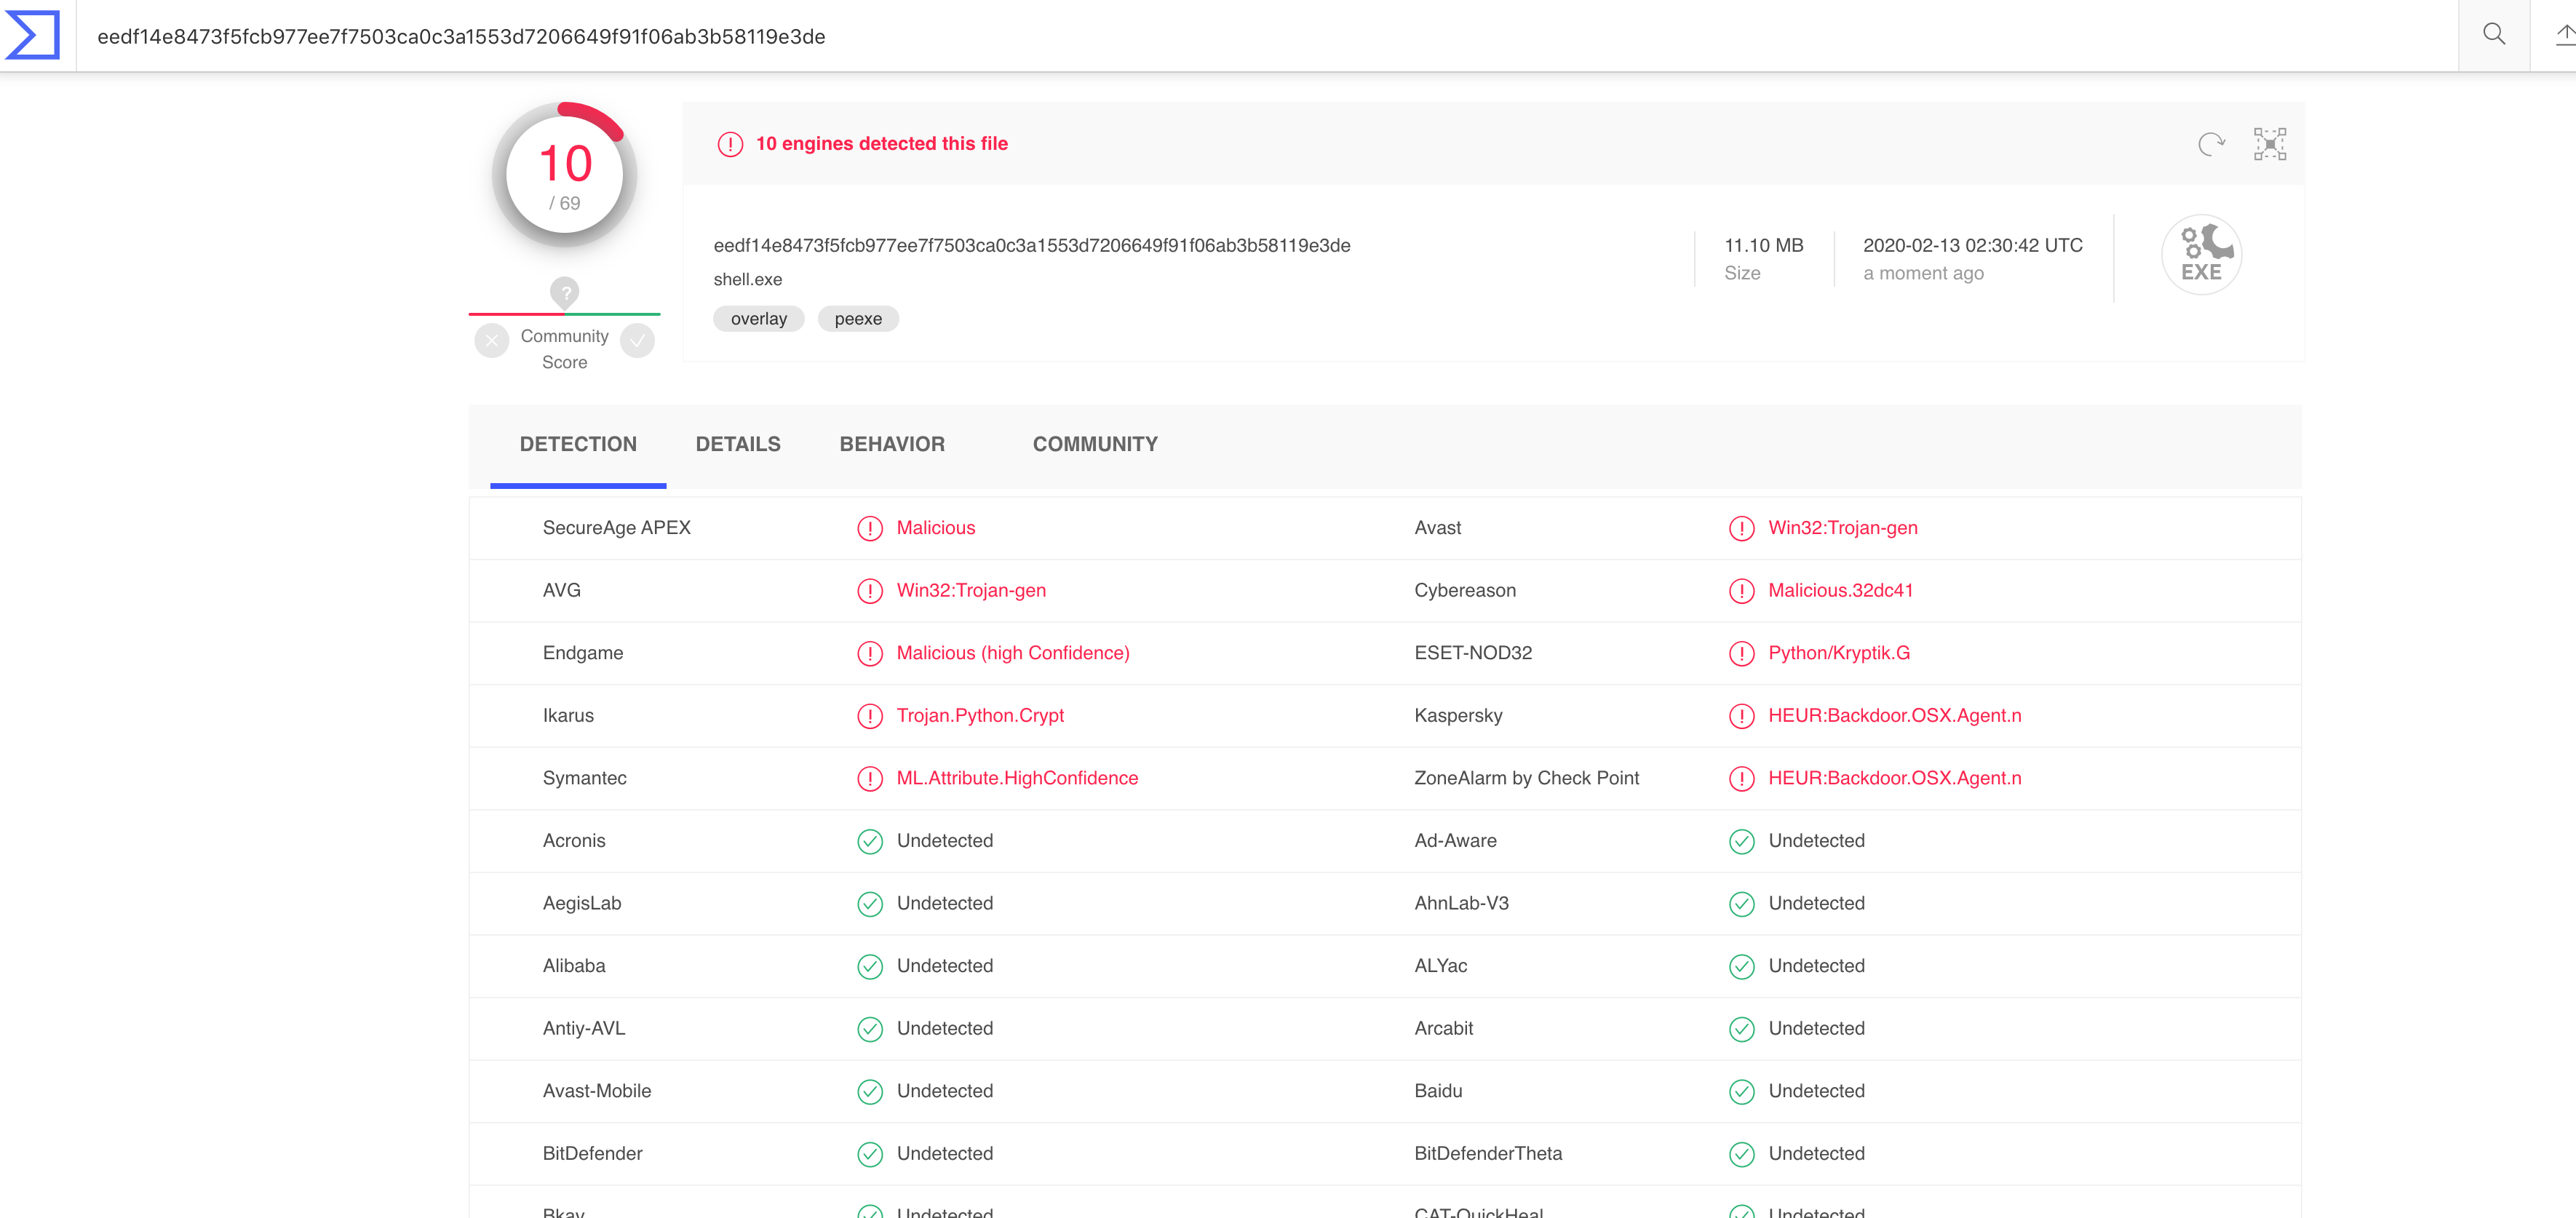The height and width of the screenshot is (1218, 2576).
Task: Click the Acronis undetected check icon
Action: click(870, 841)
